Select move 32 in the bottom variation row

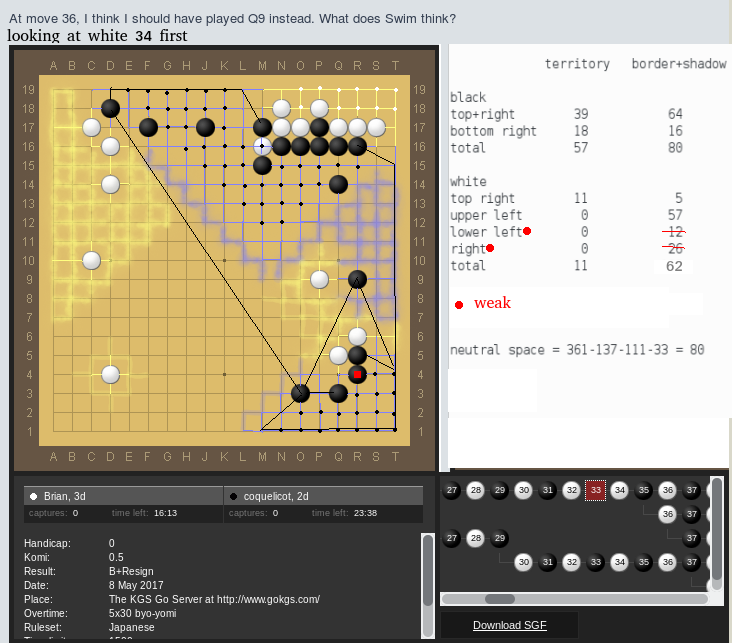[572, 562]
